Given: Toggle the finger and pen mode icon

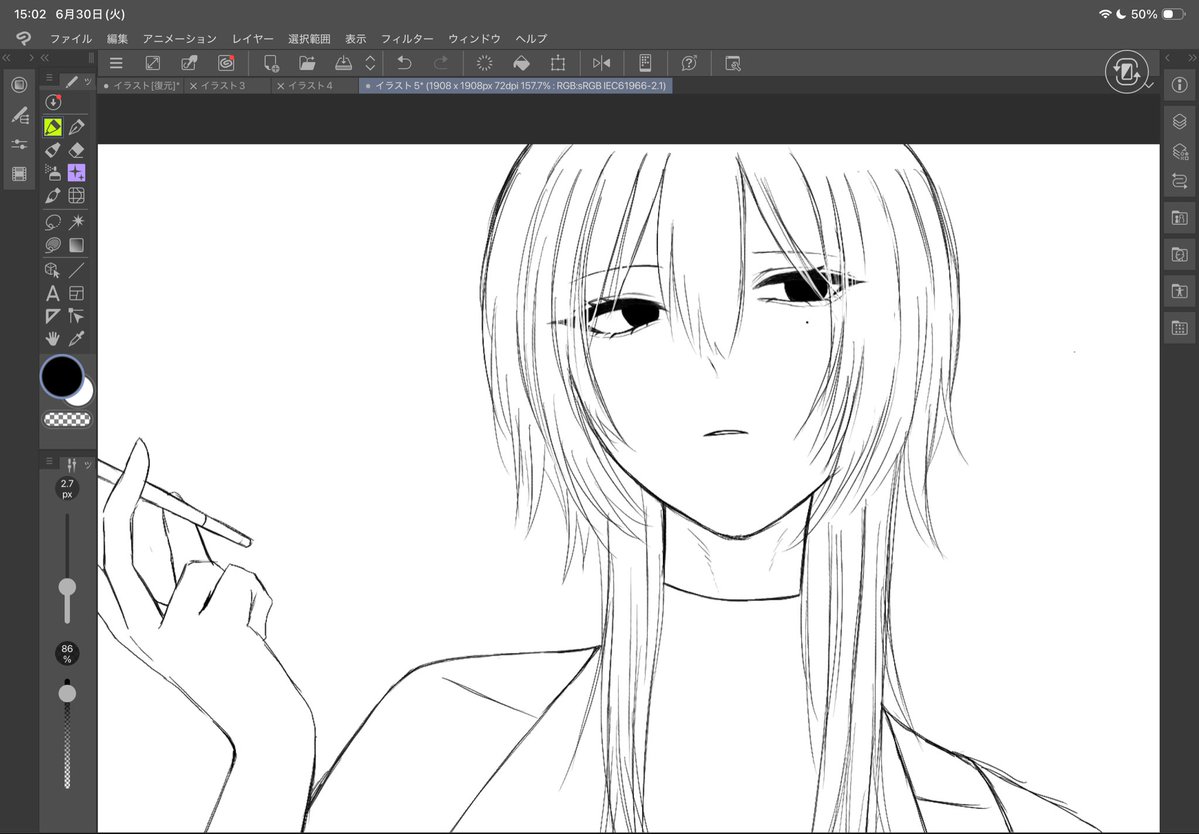Looking at the screenshot, I should tap(189, 63).
